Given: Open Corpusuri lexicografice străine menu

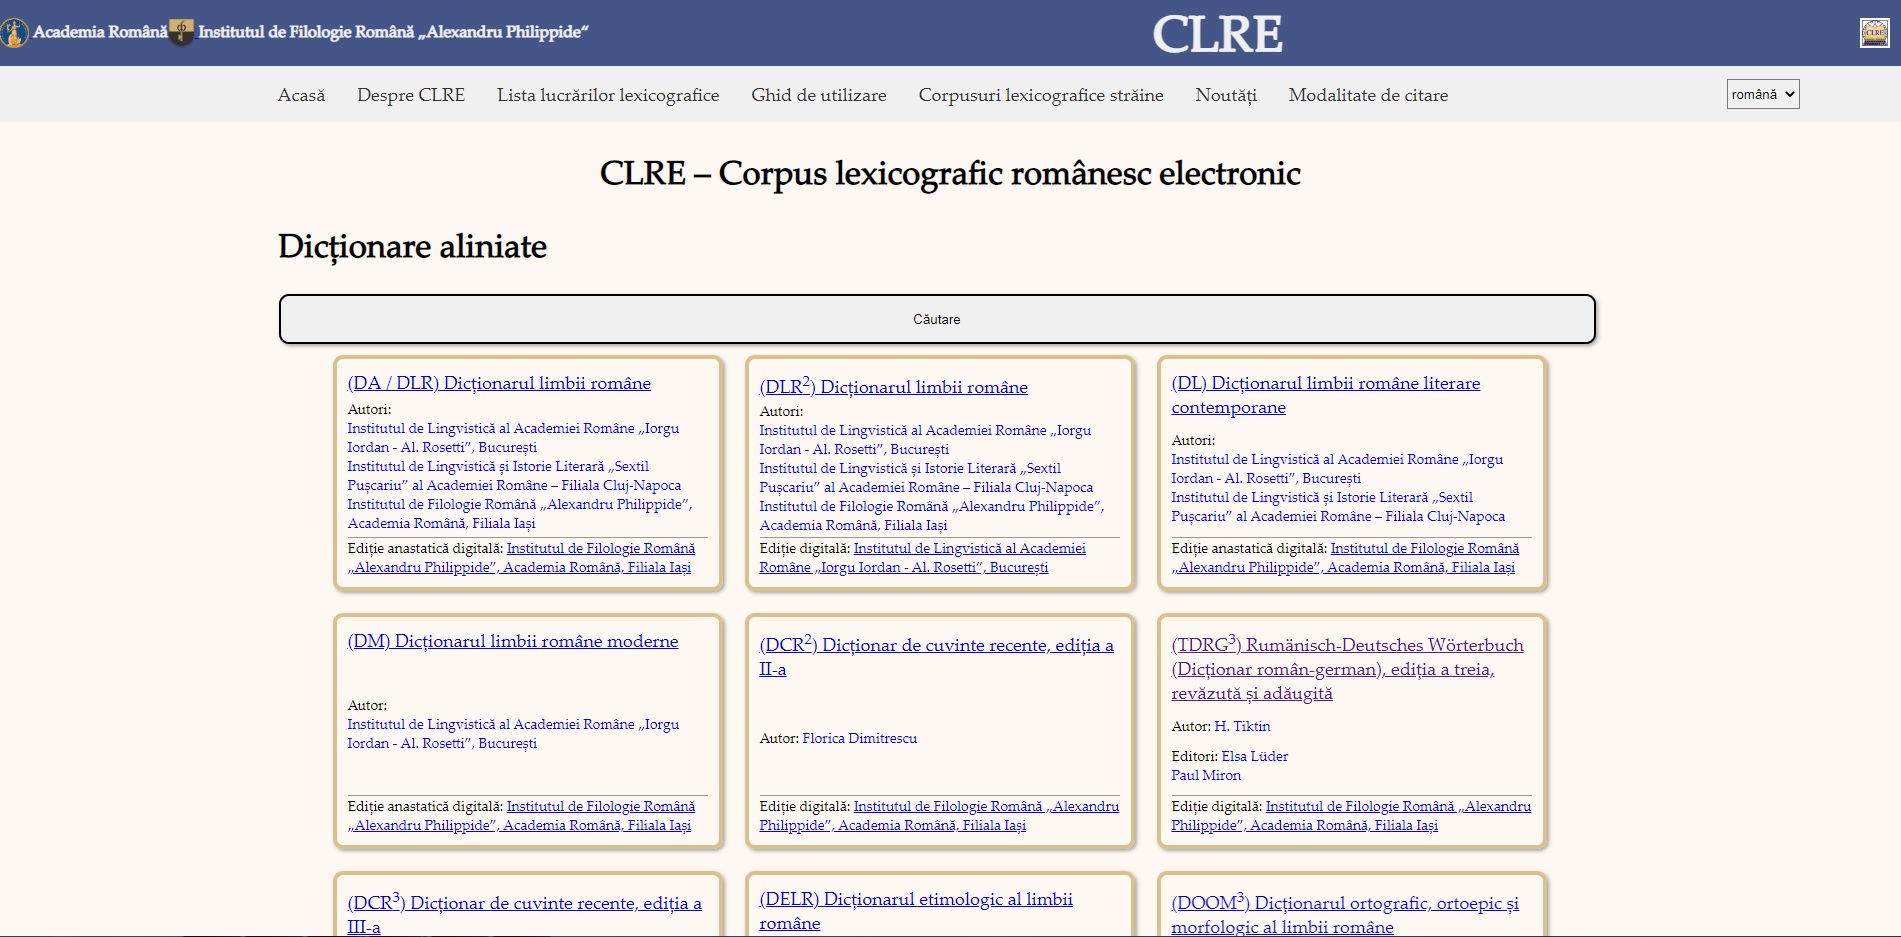Looking at the screenshot, I should point(1041,95).
